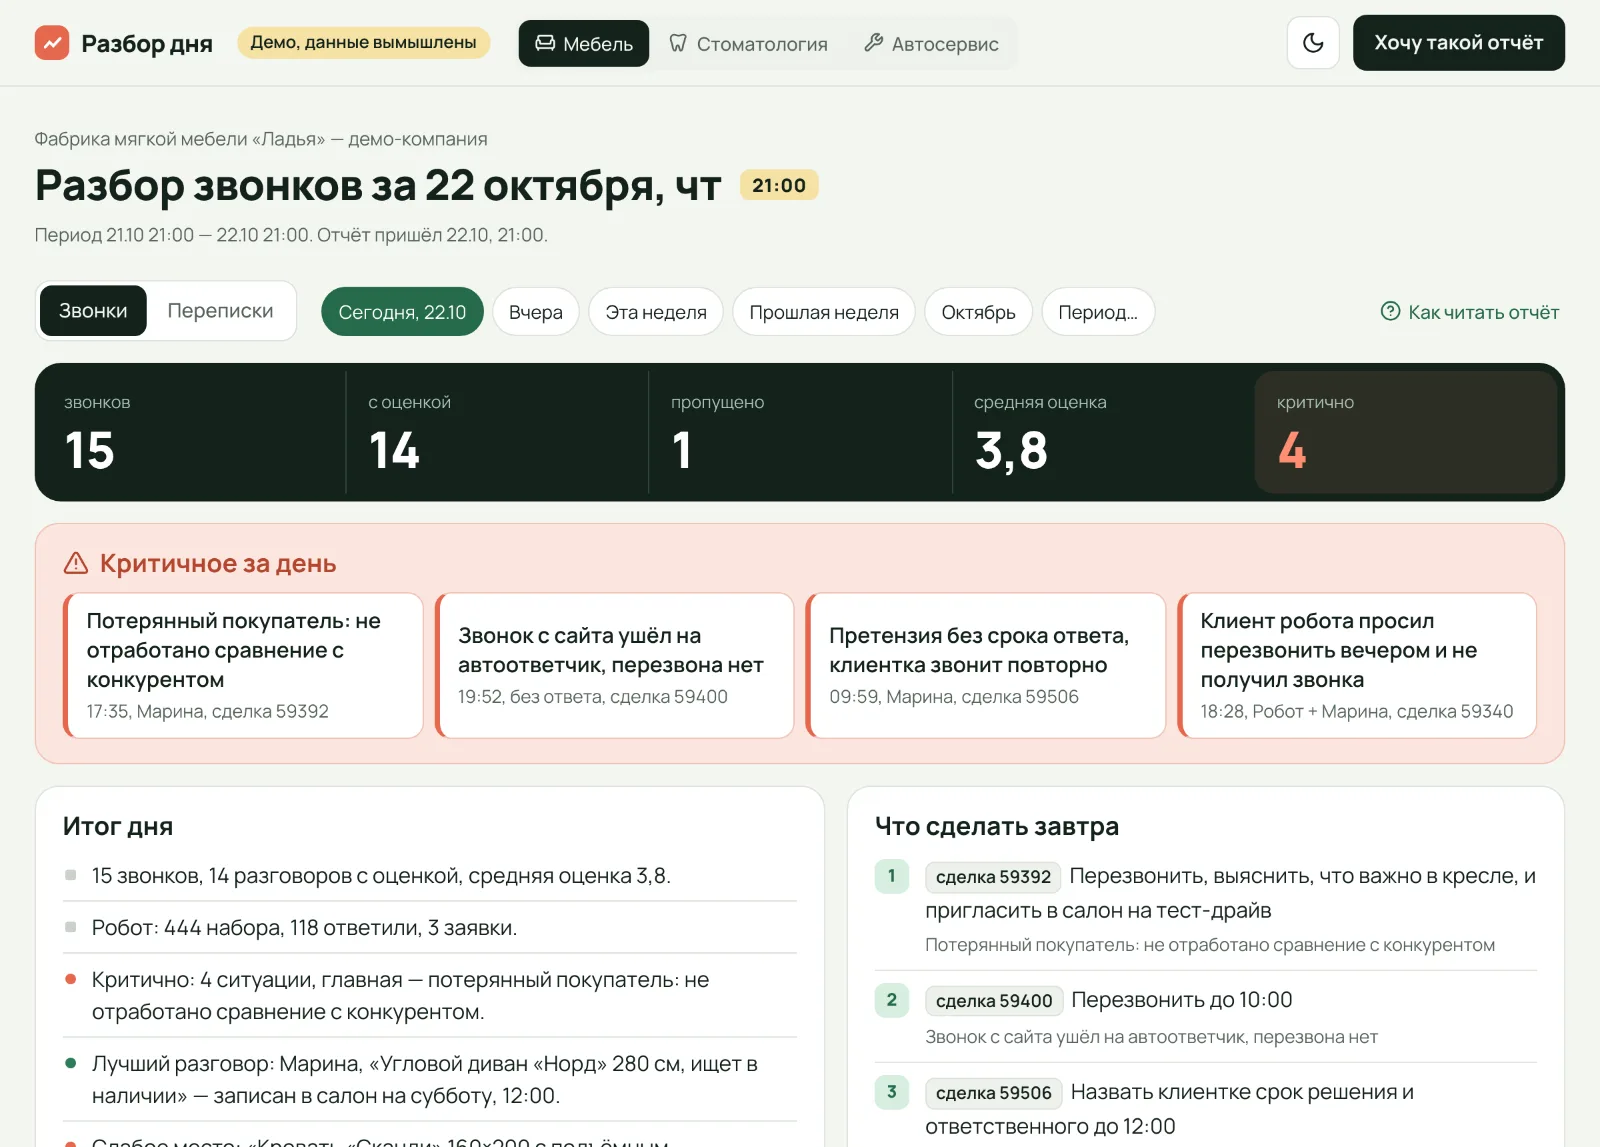The width and height of the screenshot is (1600, 1147).
Task: Click the sofa icon on the Мебель tab
Action: [545, 43]
